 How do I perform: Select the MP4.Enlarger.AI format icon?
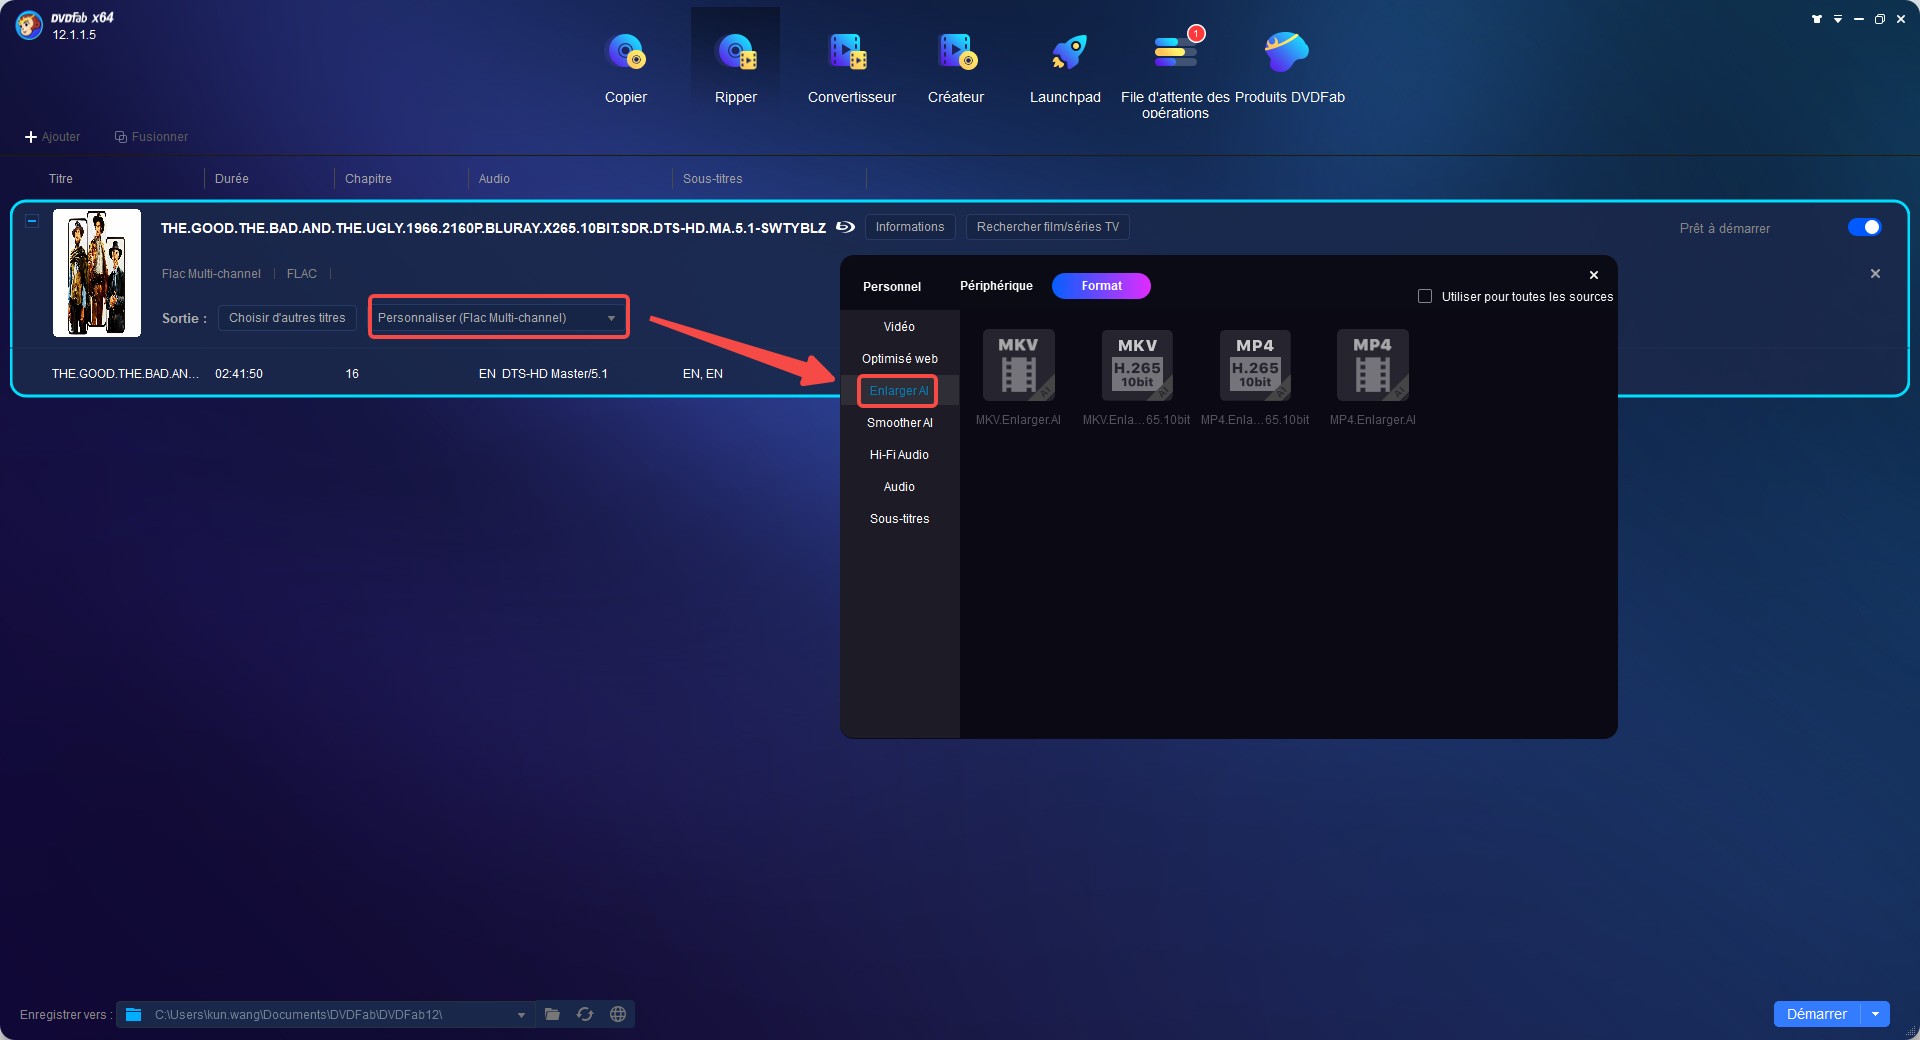point(1372,365)
